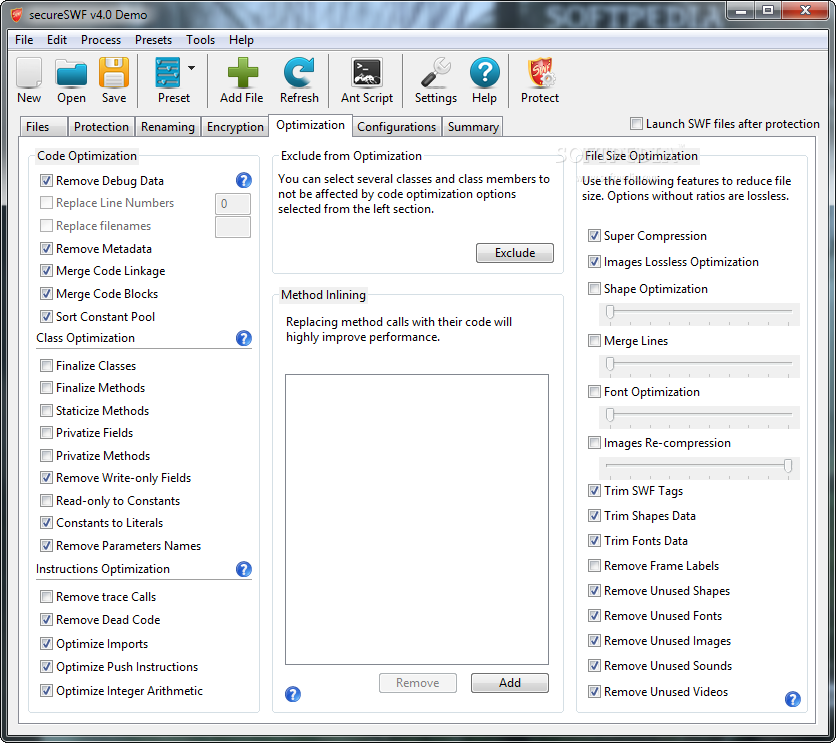Toggle Optimize Integer Arithmetic checkbox

pyautogui.click(x=46, y=690)
